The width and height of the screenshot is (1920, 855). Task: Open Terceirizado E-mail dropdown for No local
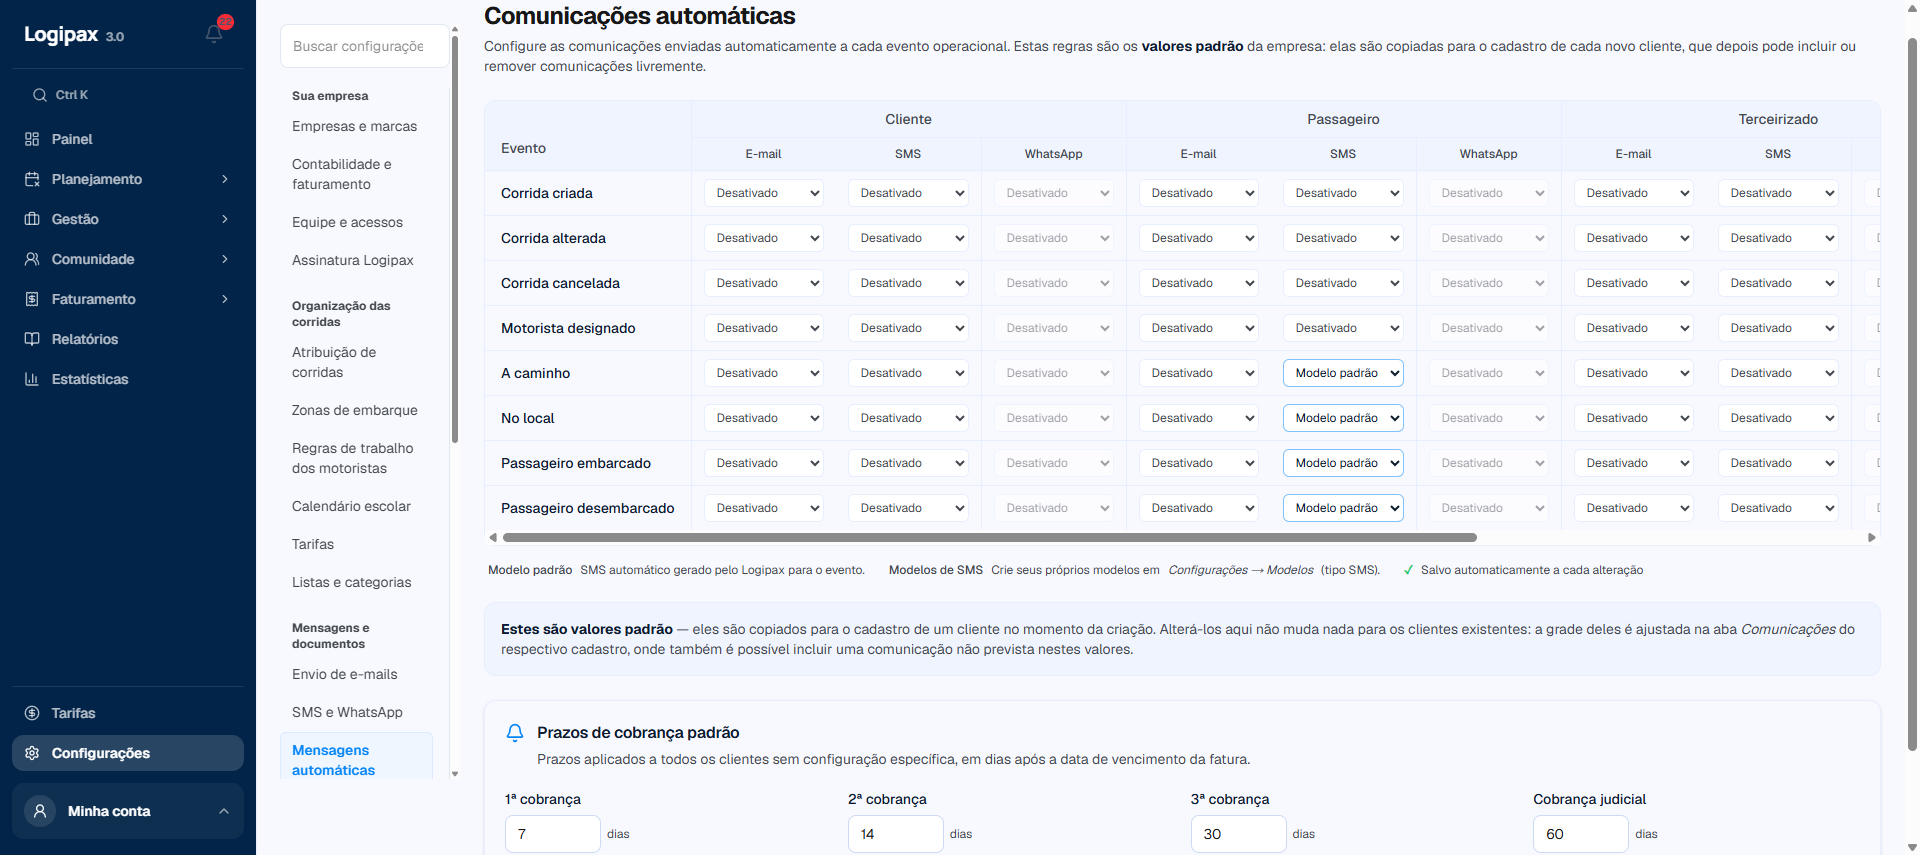point(1634,418)
